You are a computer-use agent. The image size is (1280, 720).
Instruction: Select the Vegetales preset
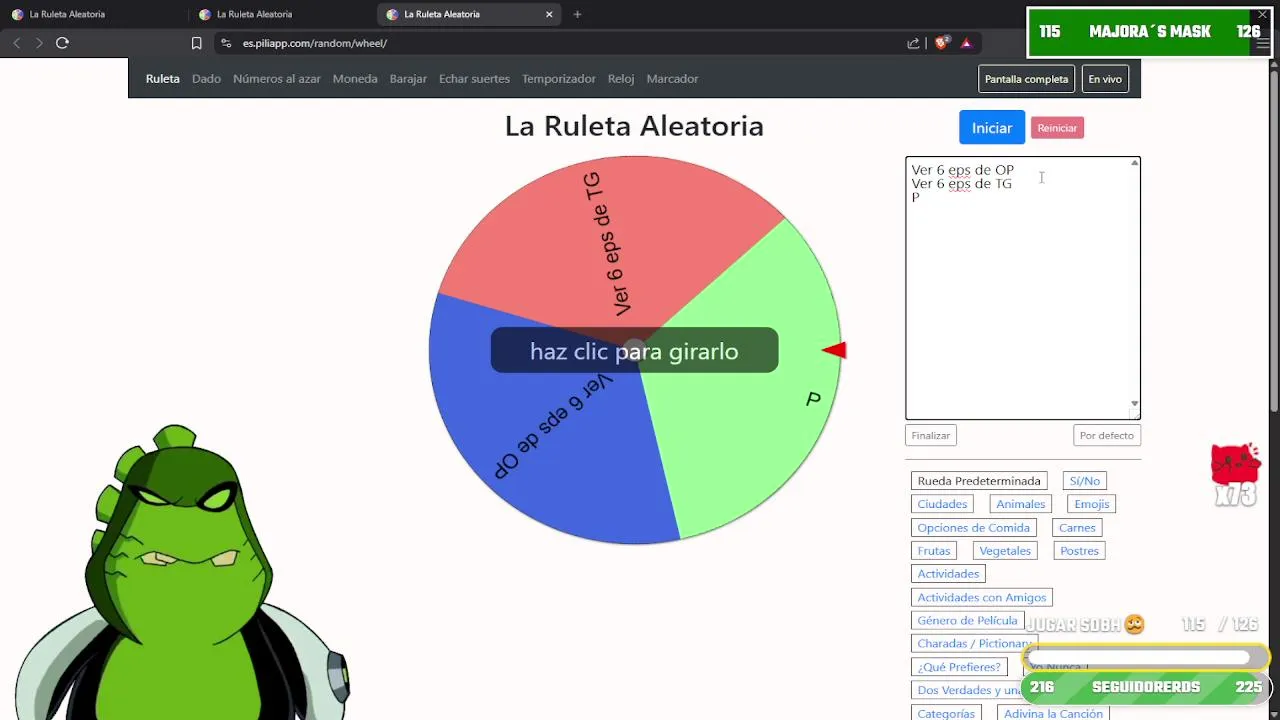1005,551
